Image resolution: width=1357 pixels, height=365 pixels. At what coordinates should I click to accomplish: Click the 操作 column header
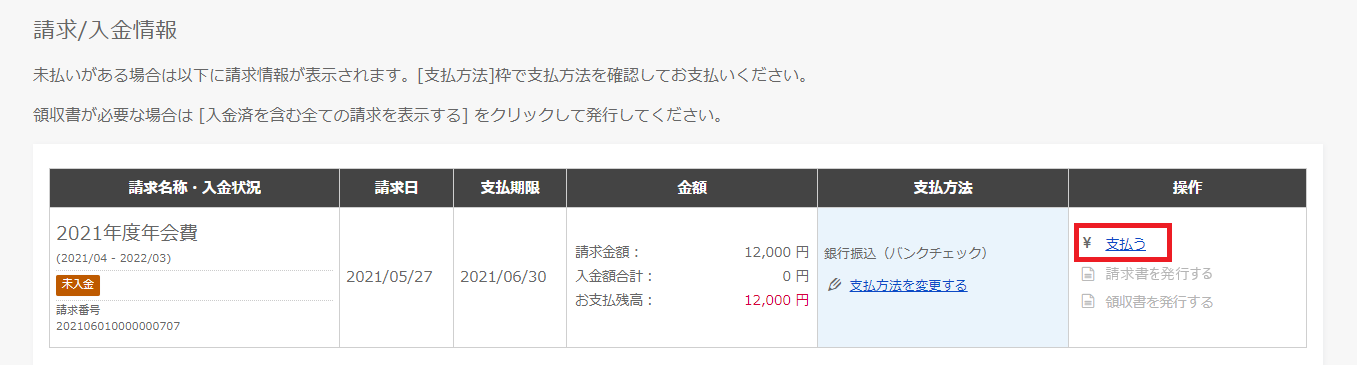[1187, 188]
